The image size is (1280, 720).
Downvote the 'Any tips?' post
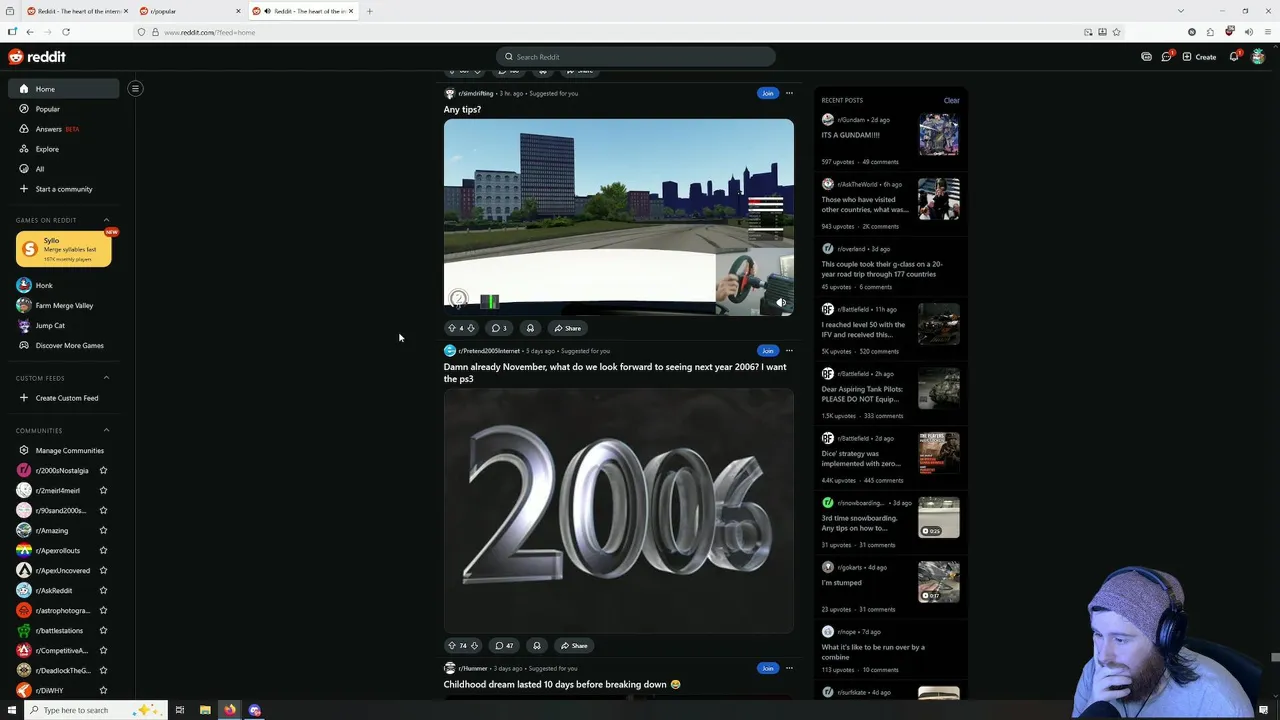pyautogui.click(x=471, y=328)
